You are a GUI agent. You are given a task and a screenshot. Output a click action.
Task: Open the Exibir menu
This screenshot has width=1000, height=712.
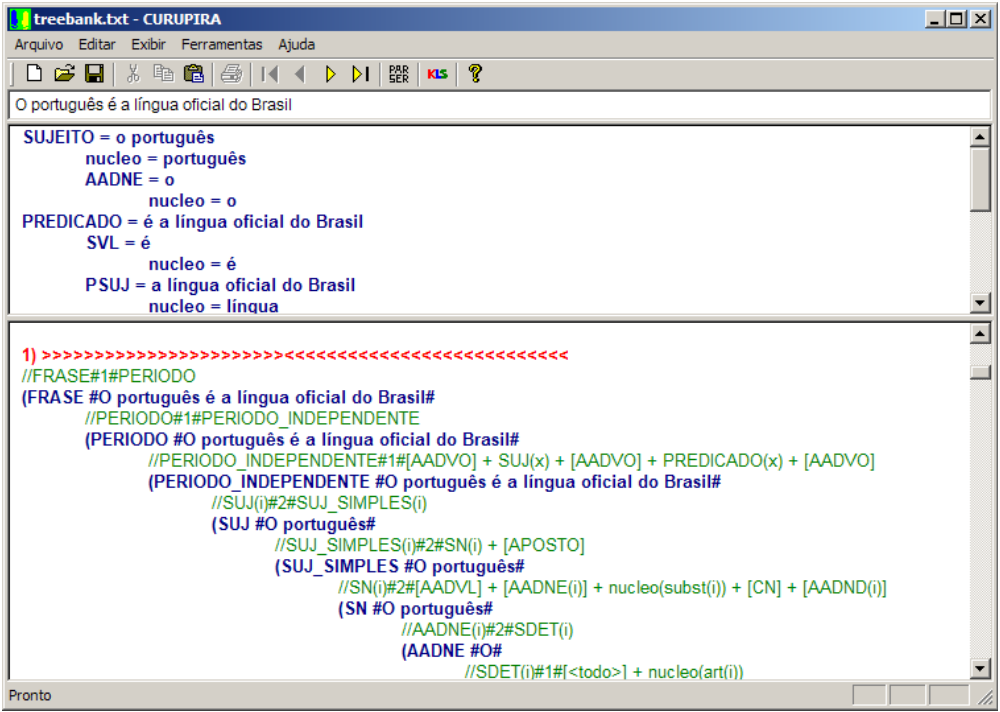point(149,44)
